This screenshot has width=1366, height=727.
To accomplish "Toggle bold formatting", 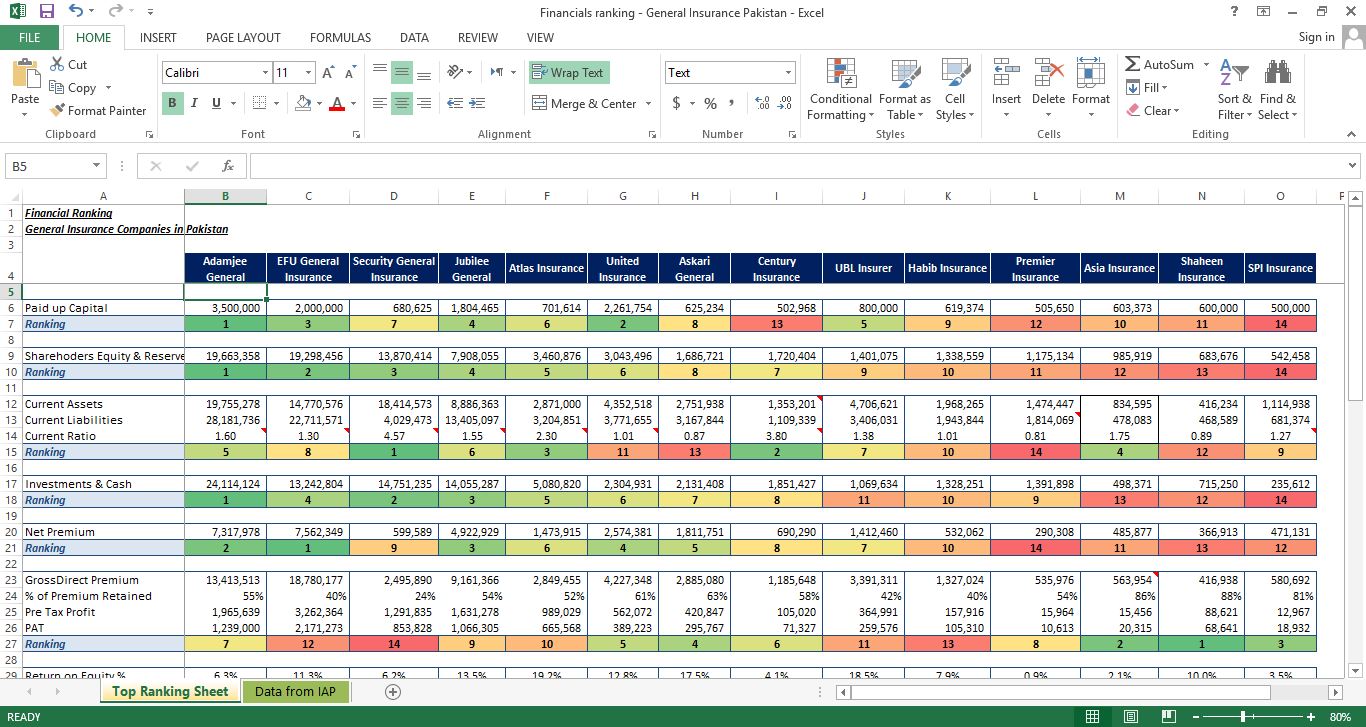I will pyautogui.click(x=172, y=103).
